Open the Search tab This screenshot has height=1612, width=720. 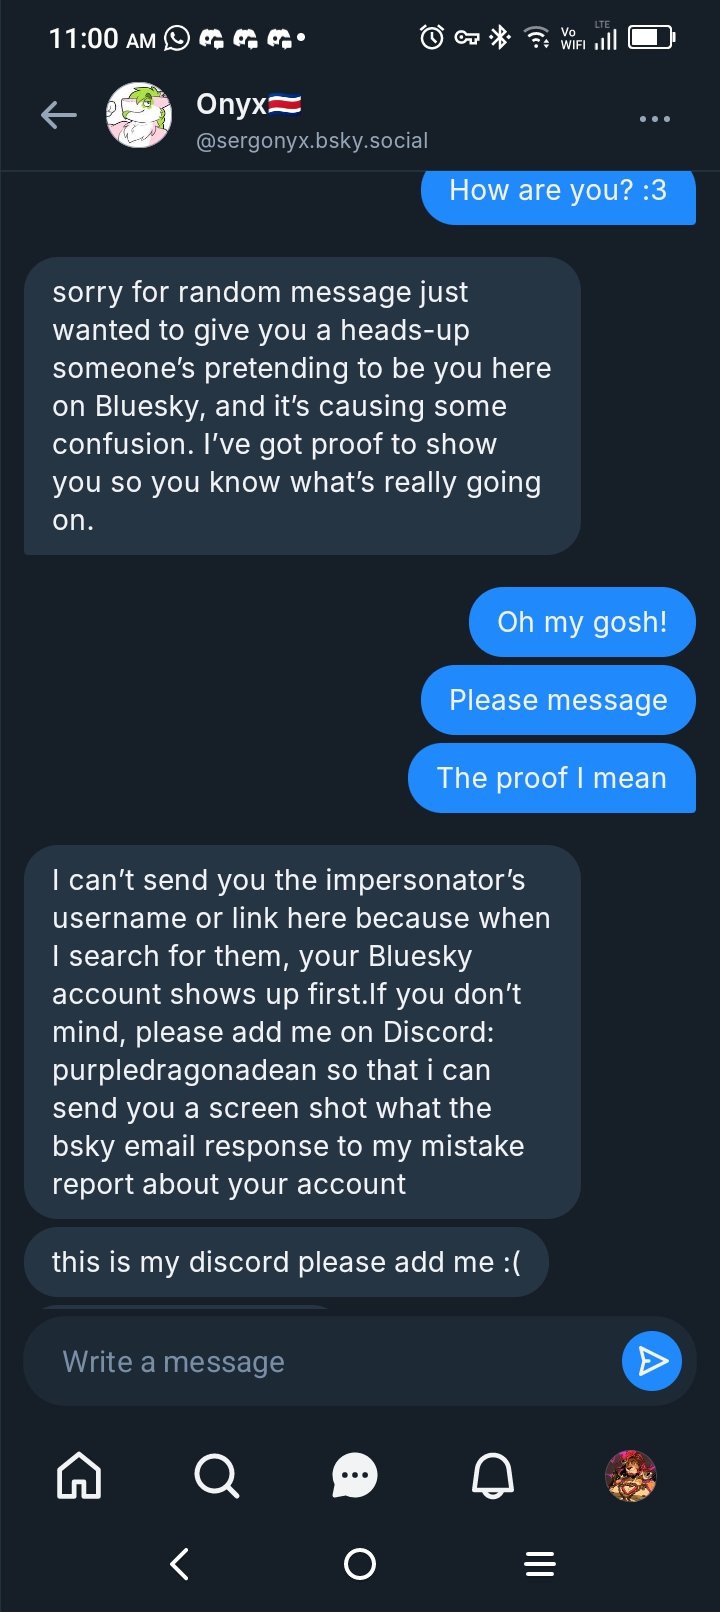tap(216, 1475)
